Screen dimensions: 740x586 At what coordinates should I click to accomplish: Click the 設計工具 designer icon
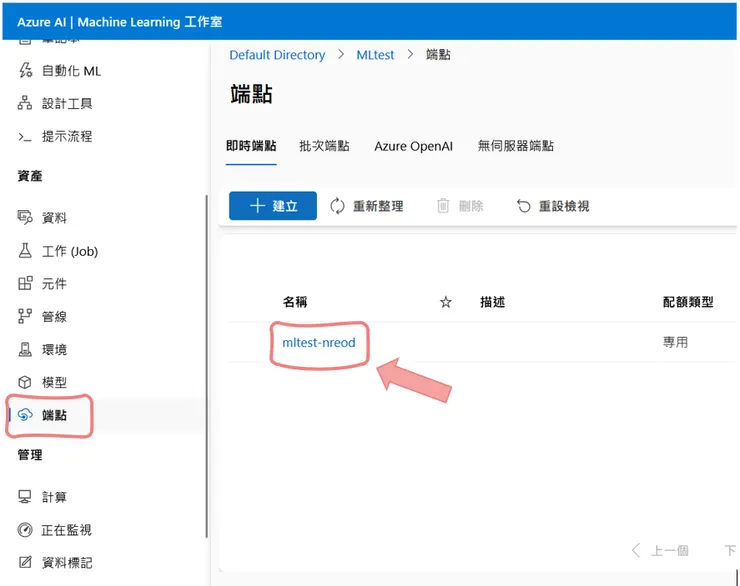click(x=25, y=103)
